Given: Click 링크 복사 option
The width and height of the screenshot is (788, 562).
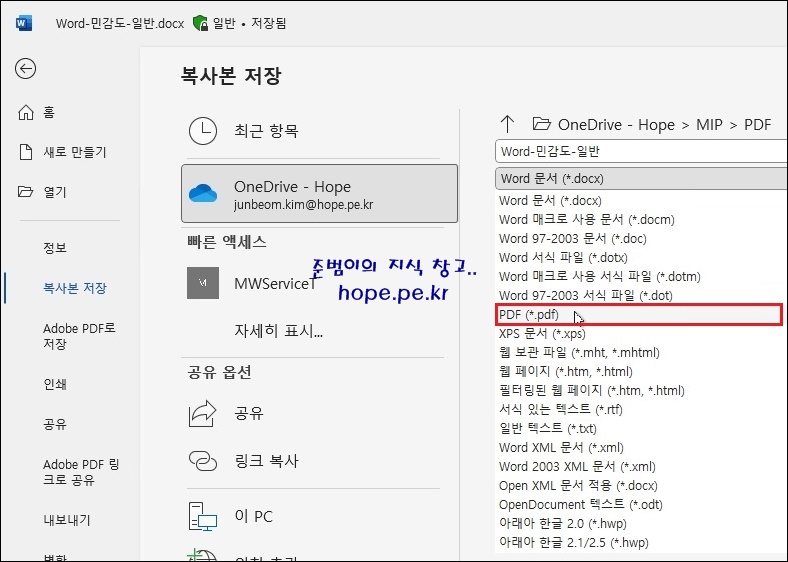Looking at the screenshot, I should pos(266,461).
